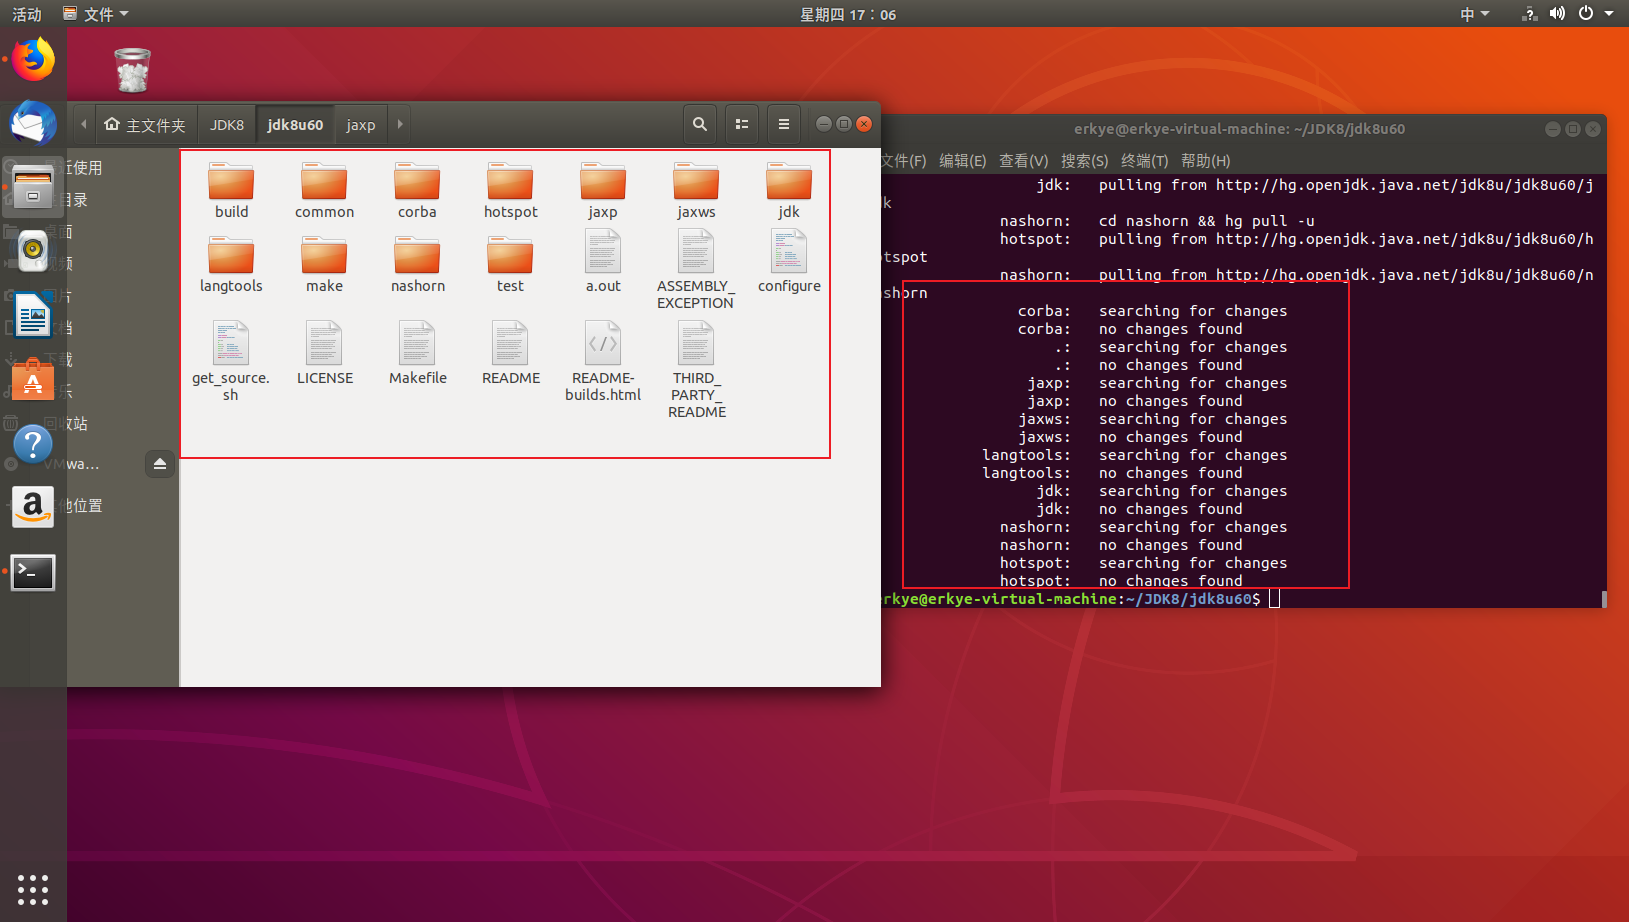Eject the VMwa... volume in sidebar
Image resolution: width=1629 pixels, height=922 pixels.
pos(160,464)
